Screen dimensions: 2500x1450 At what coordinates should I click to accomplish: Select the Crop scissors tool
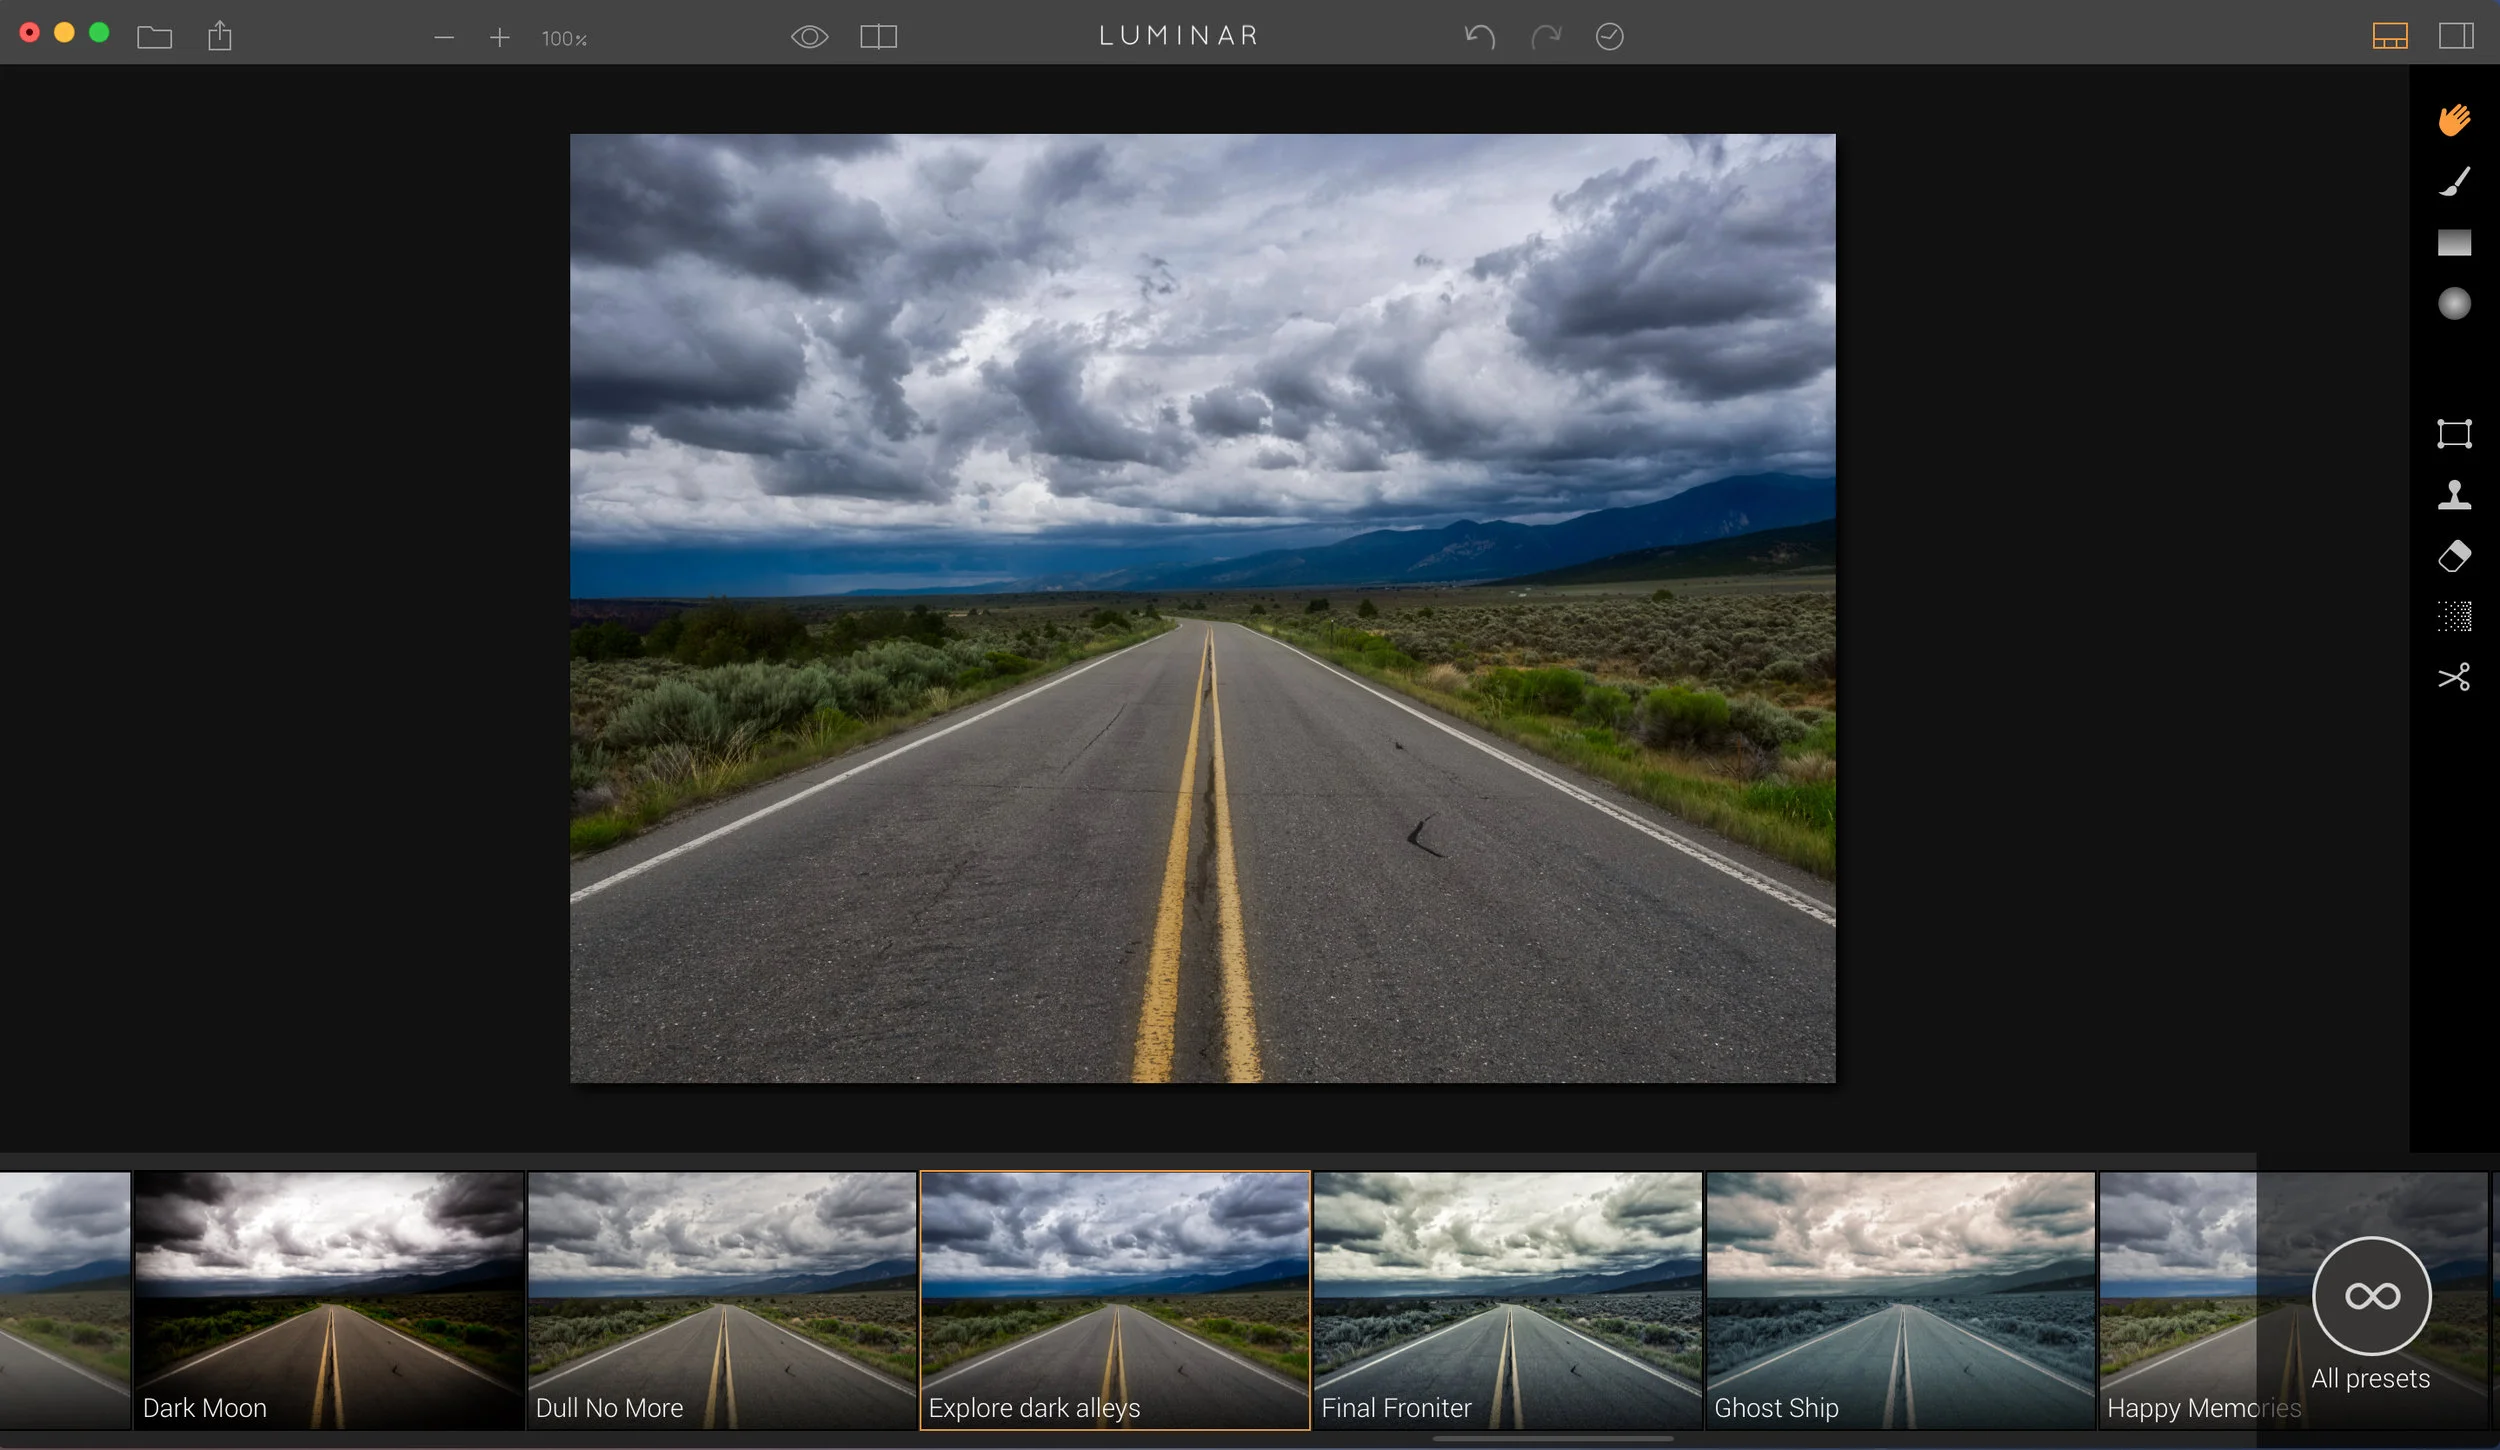point(2454,677)
